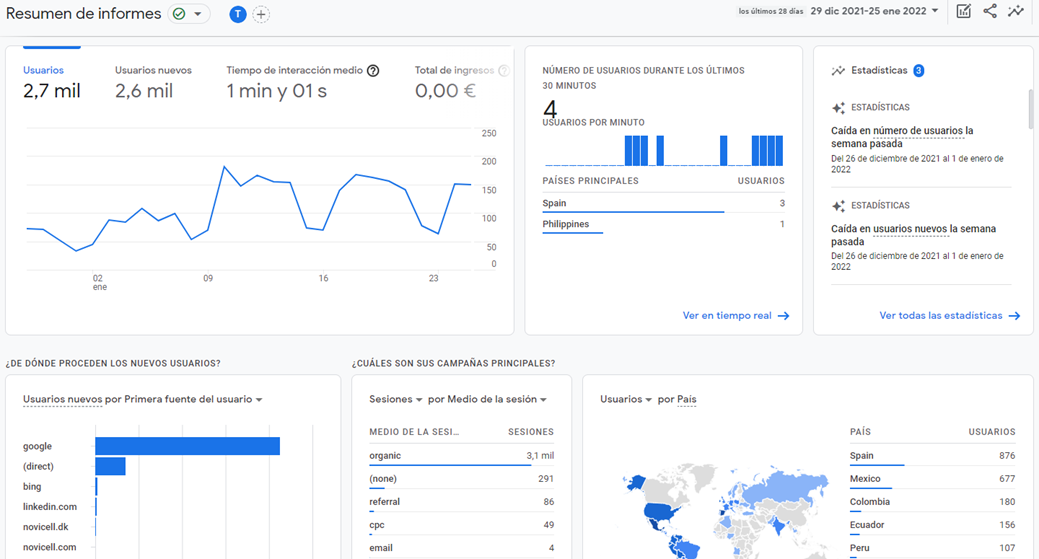
Task: Click the world map of users
Action: (725, 511)
